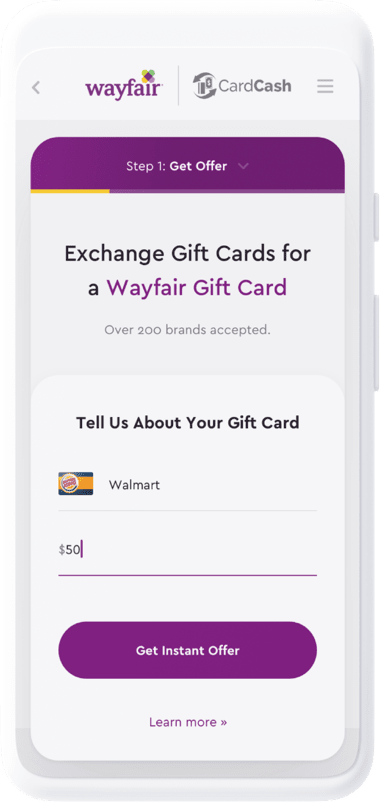
Task: Click the Exchange Gift Cards headline
Action: [187, 271]
